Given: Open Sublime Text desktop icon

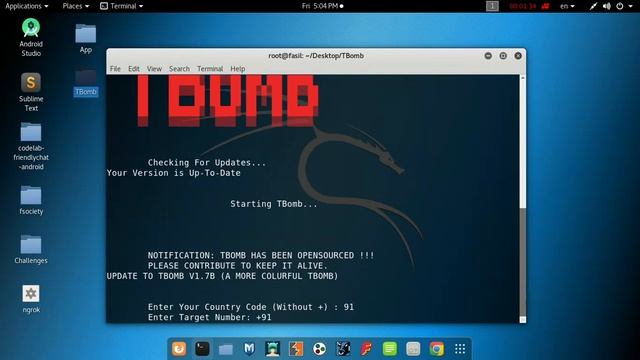Looking at the screenshot, I should 31,92.
